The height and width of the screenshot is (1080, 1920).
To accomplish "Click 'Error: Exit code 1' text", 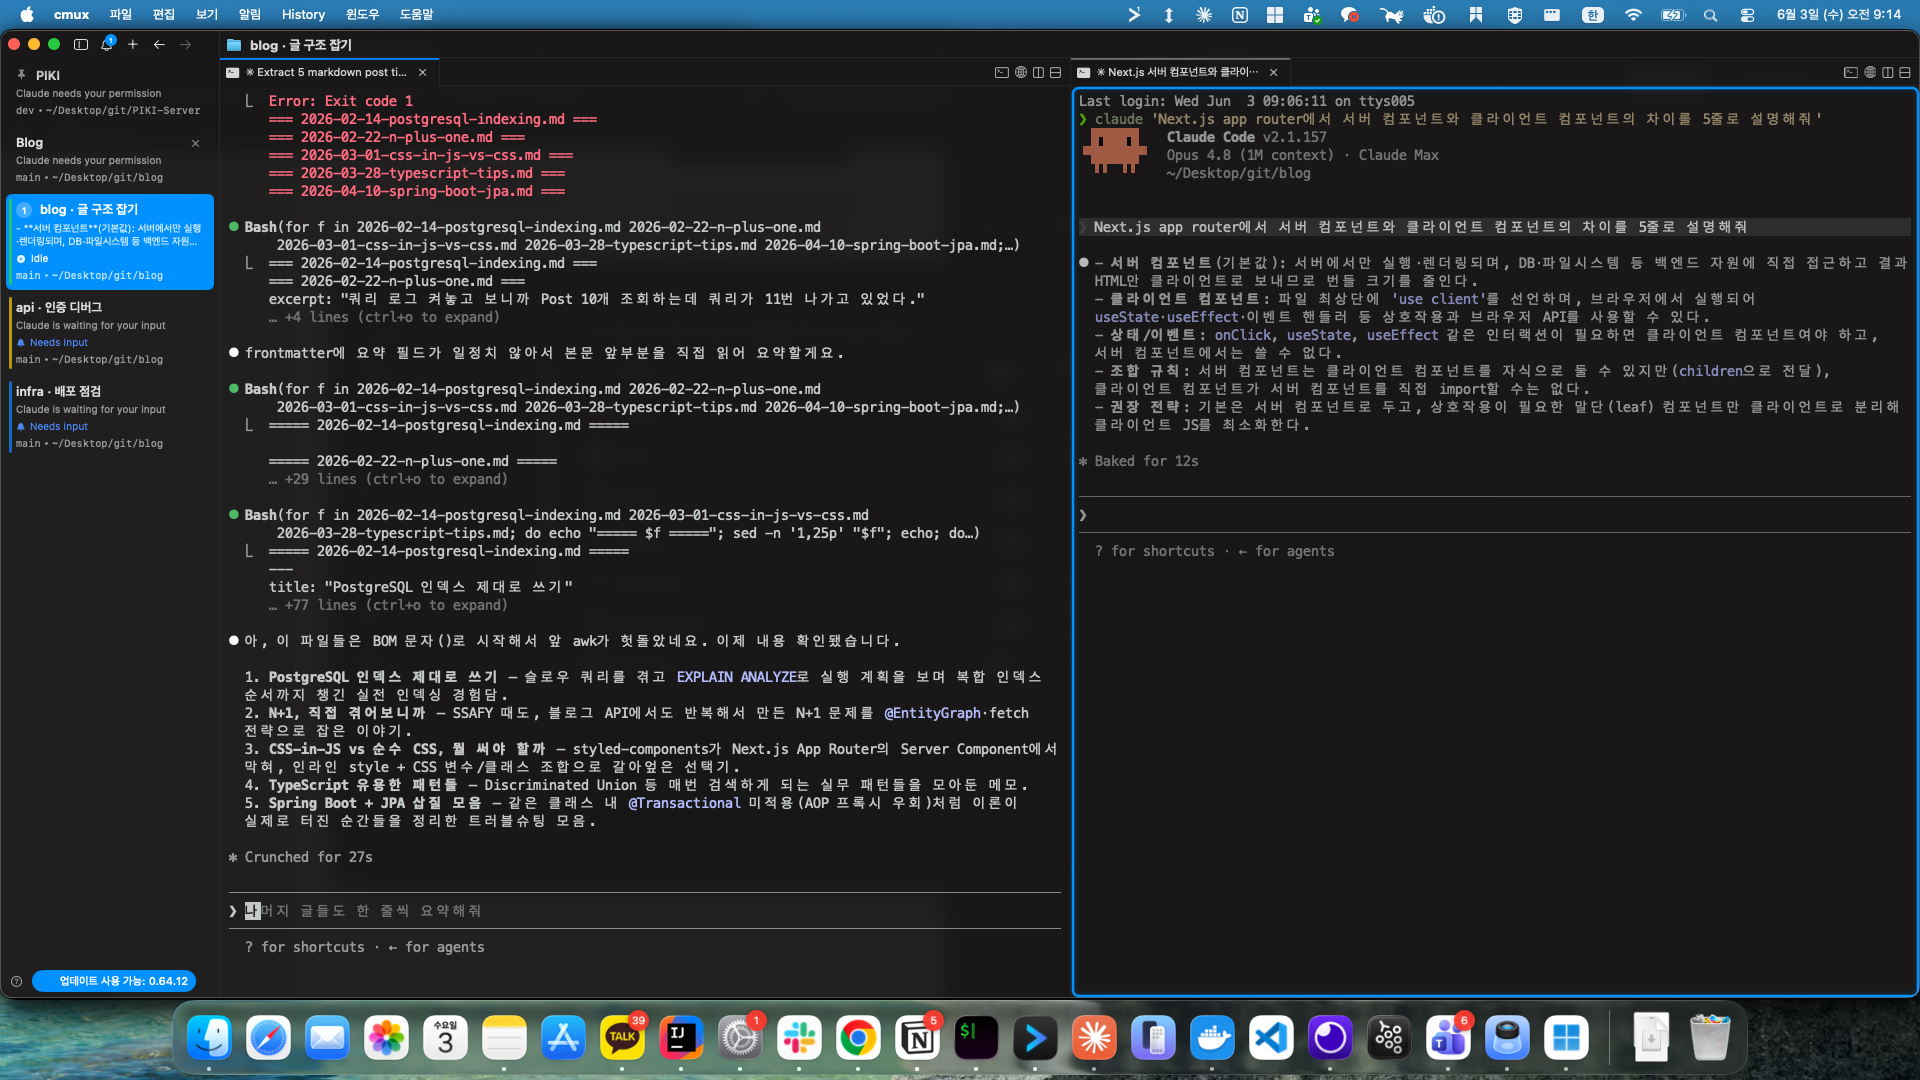I will (x=340, y=101).
